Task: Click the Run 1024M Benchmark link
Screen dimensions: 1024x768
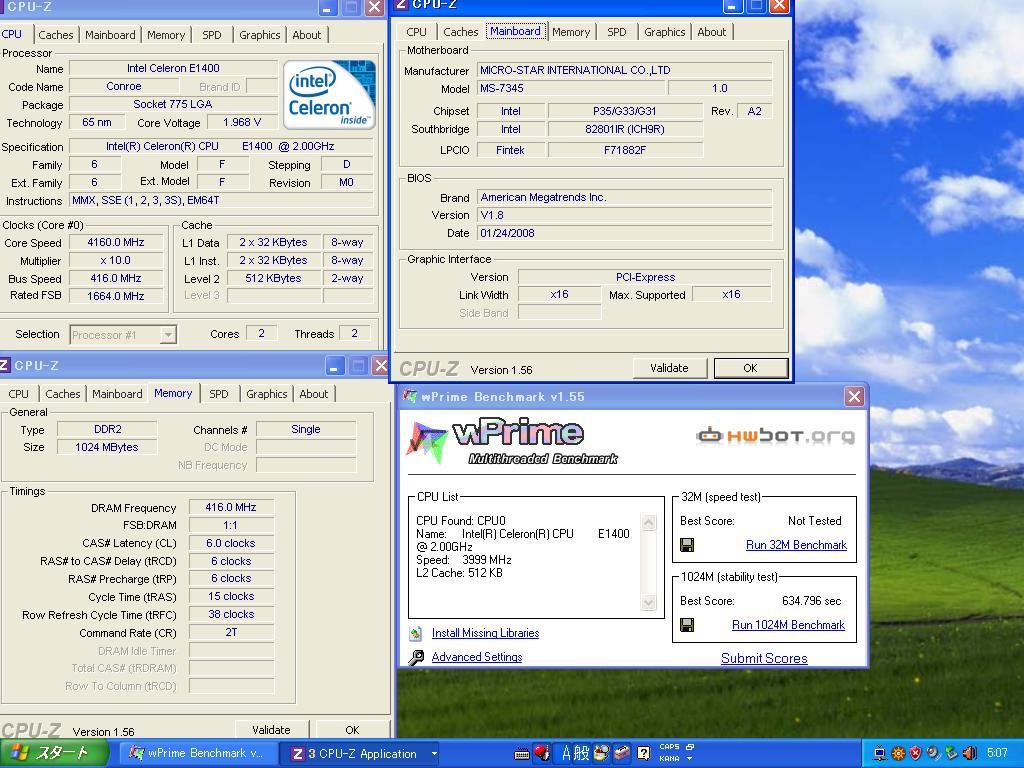Action: pos(788,625)
